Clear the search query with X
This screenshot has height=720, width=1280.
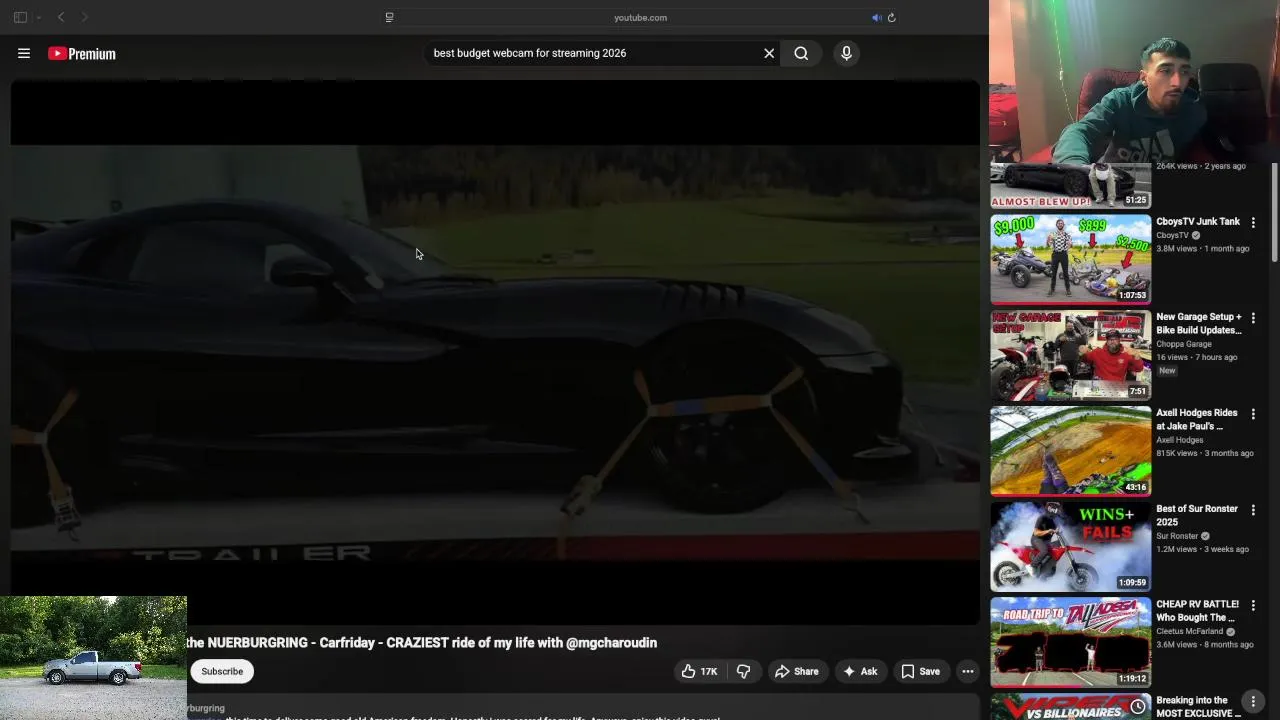[x=769, y=53]
